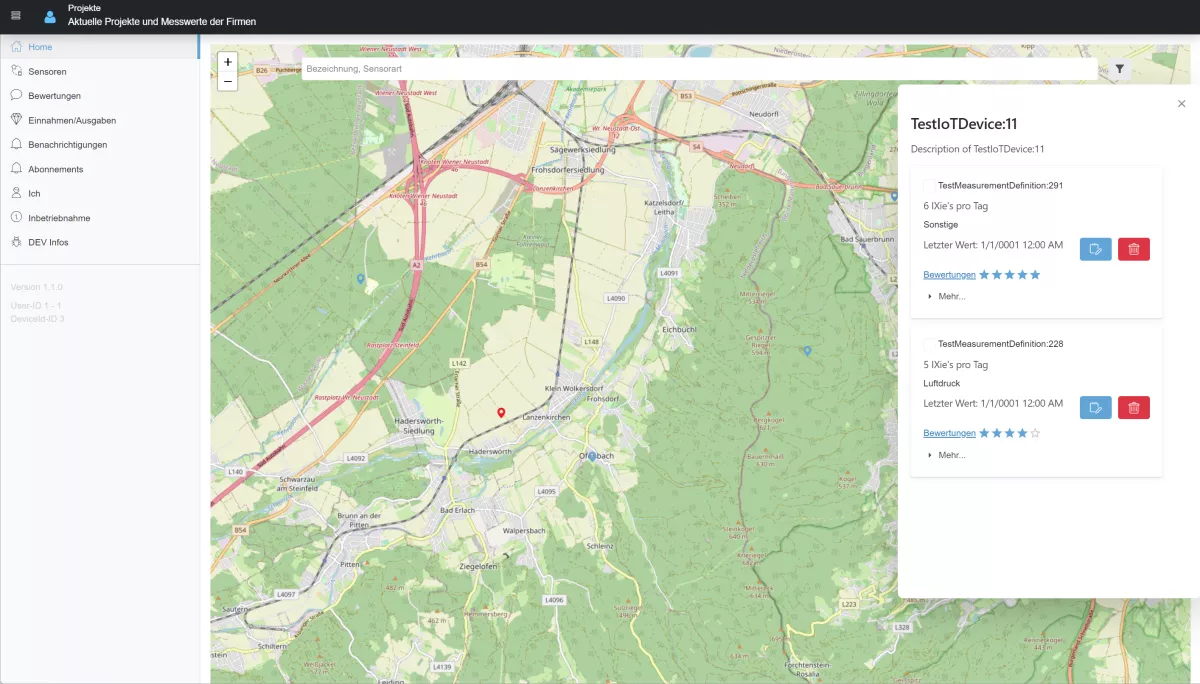Tick the TestMeasurementDefinition:228 checkbox
Screen dimensions: 1200x684
click(x=929, y=344)
